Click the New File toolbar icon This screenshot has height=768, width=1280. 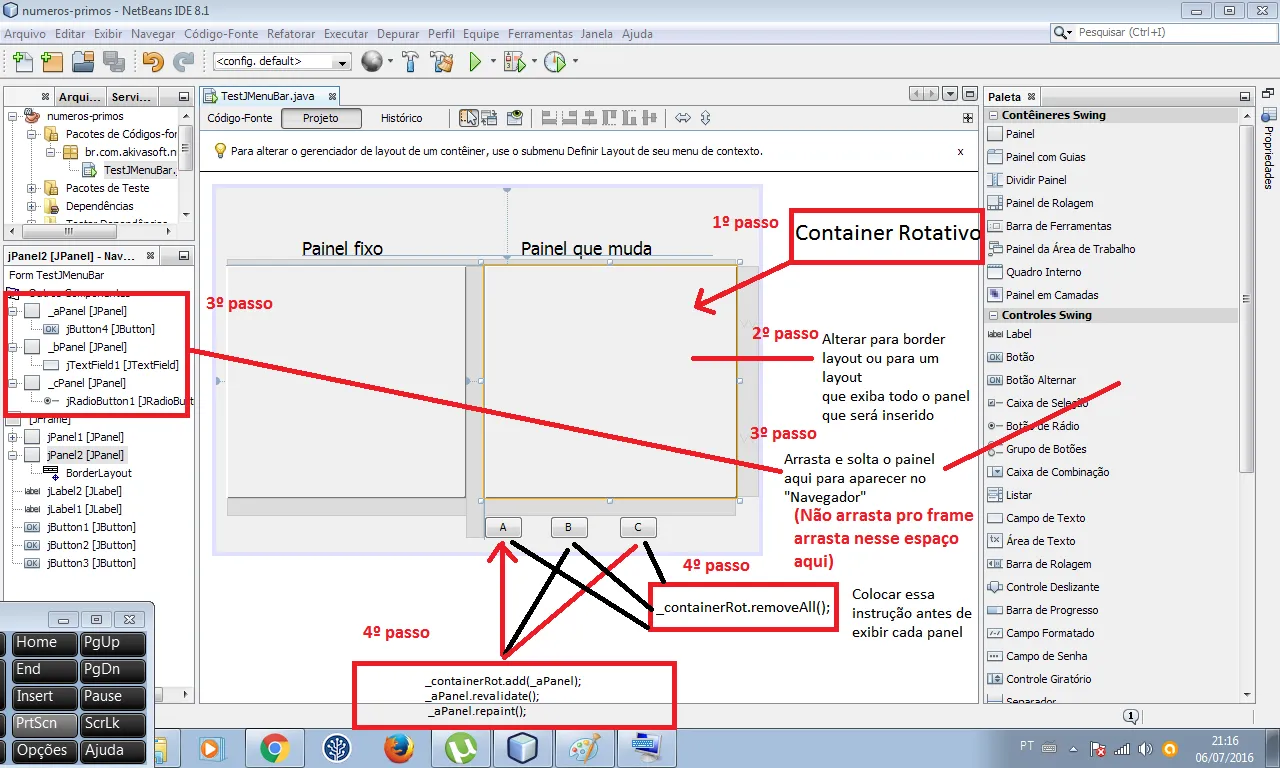click(x=22, y=62)
